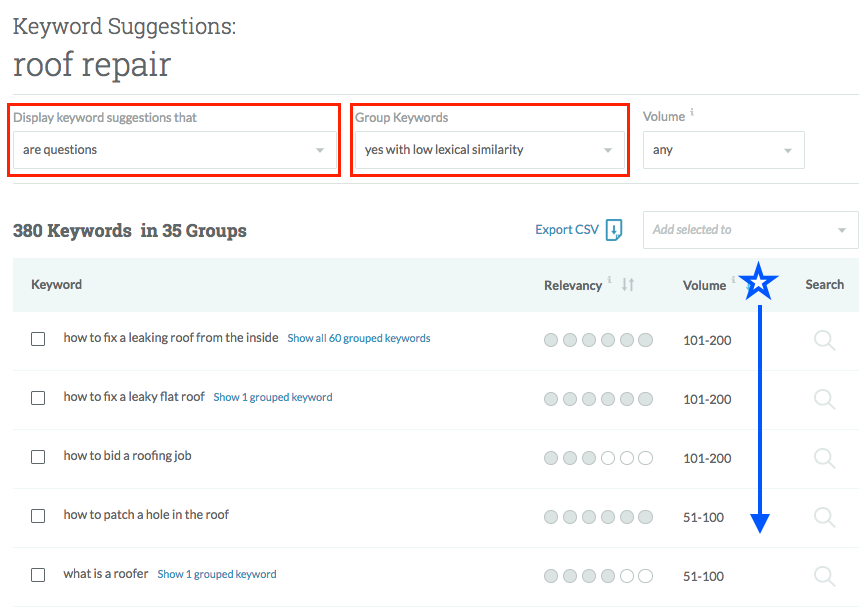This screenshot has width=864, height=607.
Task: Check the box for 'how to bid a roofing job'
Action: tap(38, 457)
